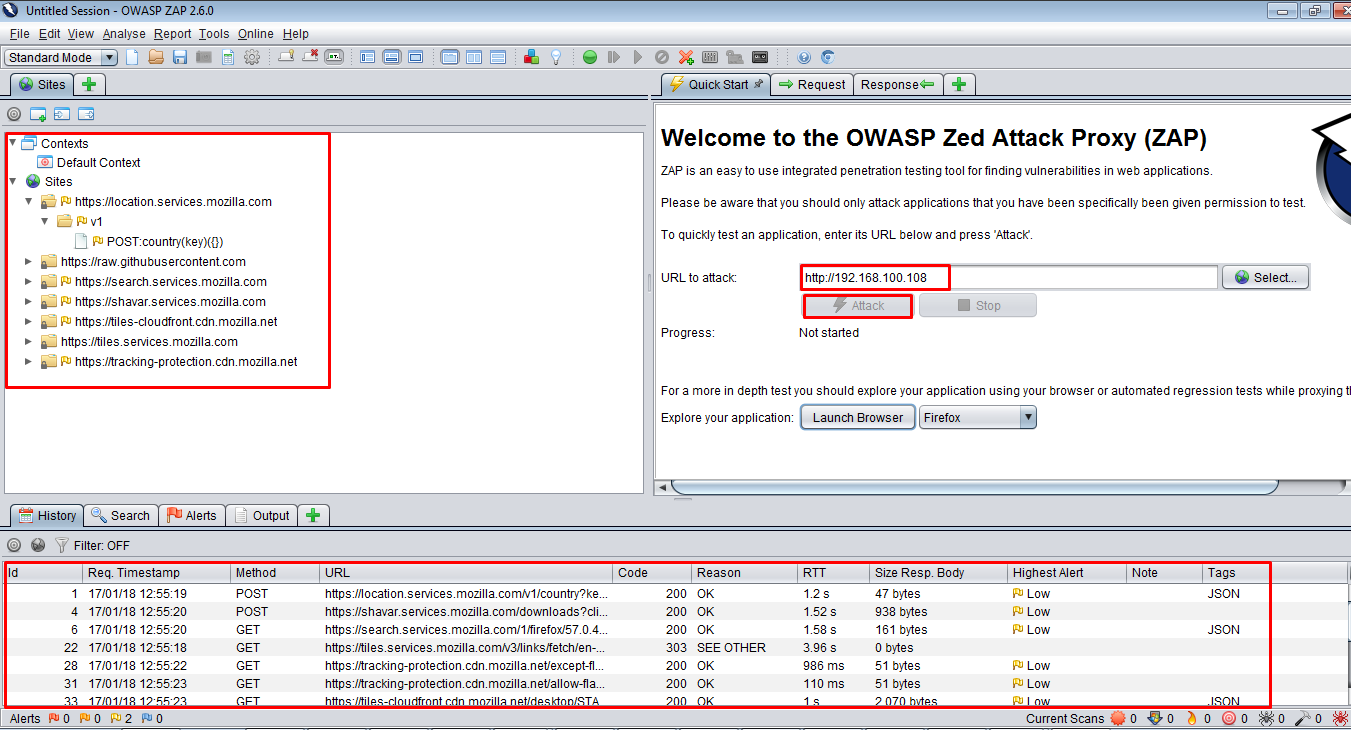
Task: Open Session Properties from the toolbar
Action: pos(228,57)
